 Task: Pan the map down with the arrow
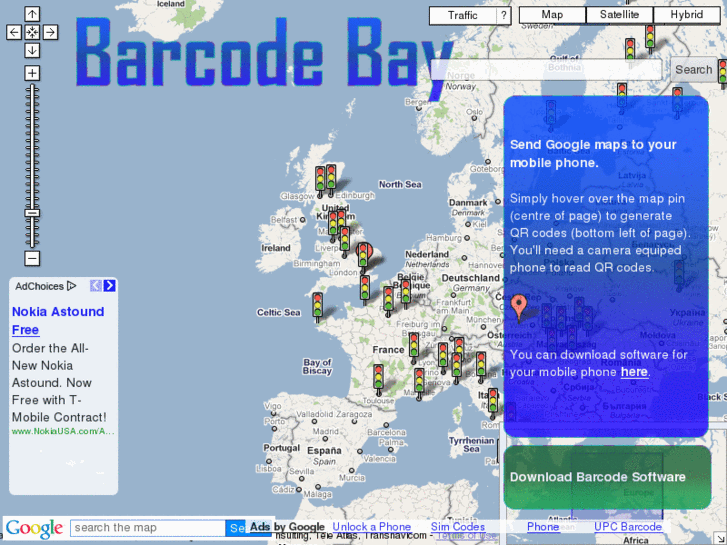point(32,50)
